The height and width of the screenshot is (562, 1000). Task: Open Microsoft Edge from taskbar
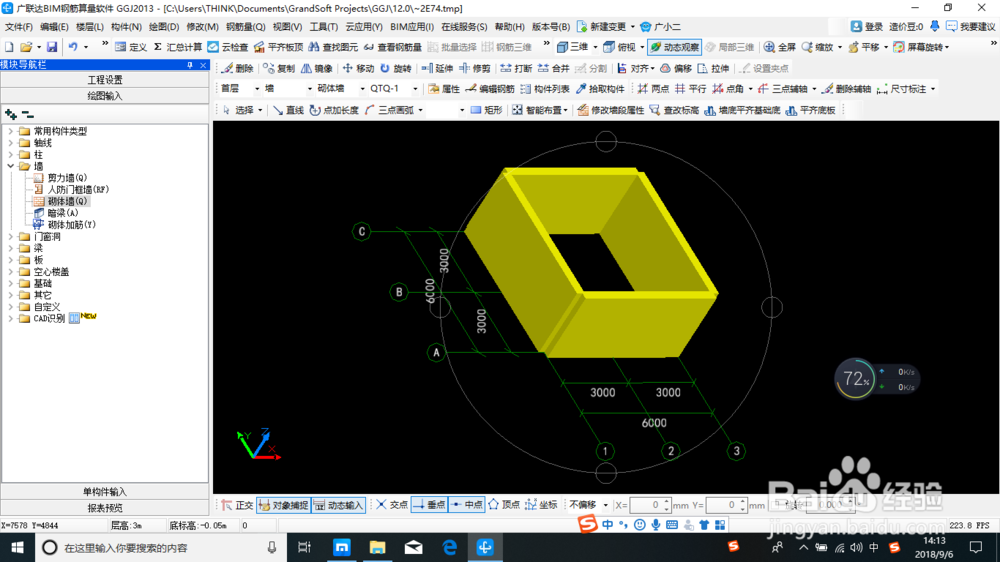(x=449, y=547)
